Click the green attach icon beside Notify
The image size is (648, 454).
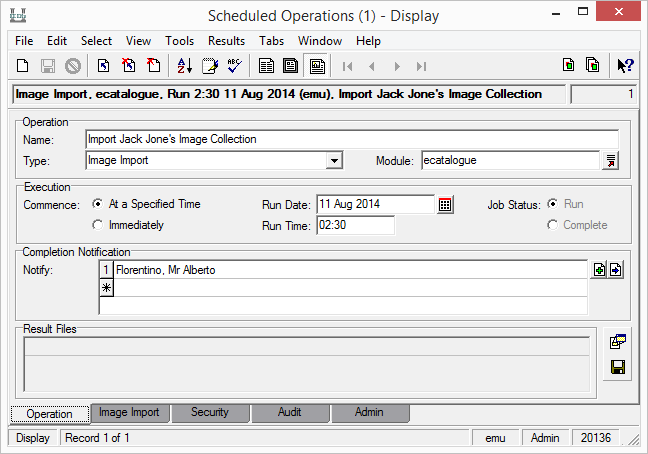(599, 270)
